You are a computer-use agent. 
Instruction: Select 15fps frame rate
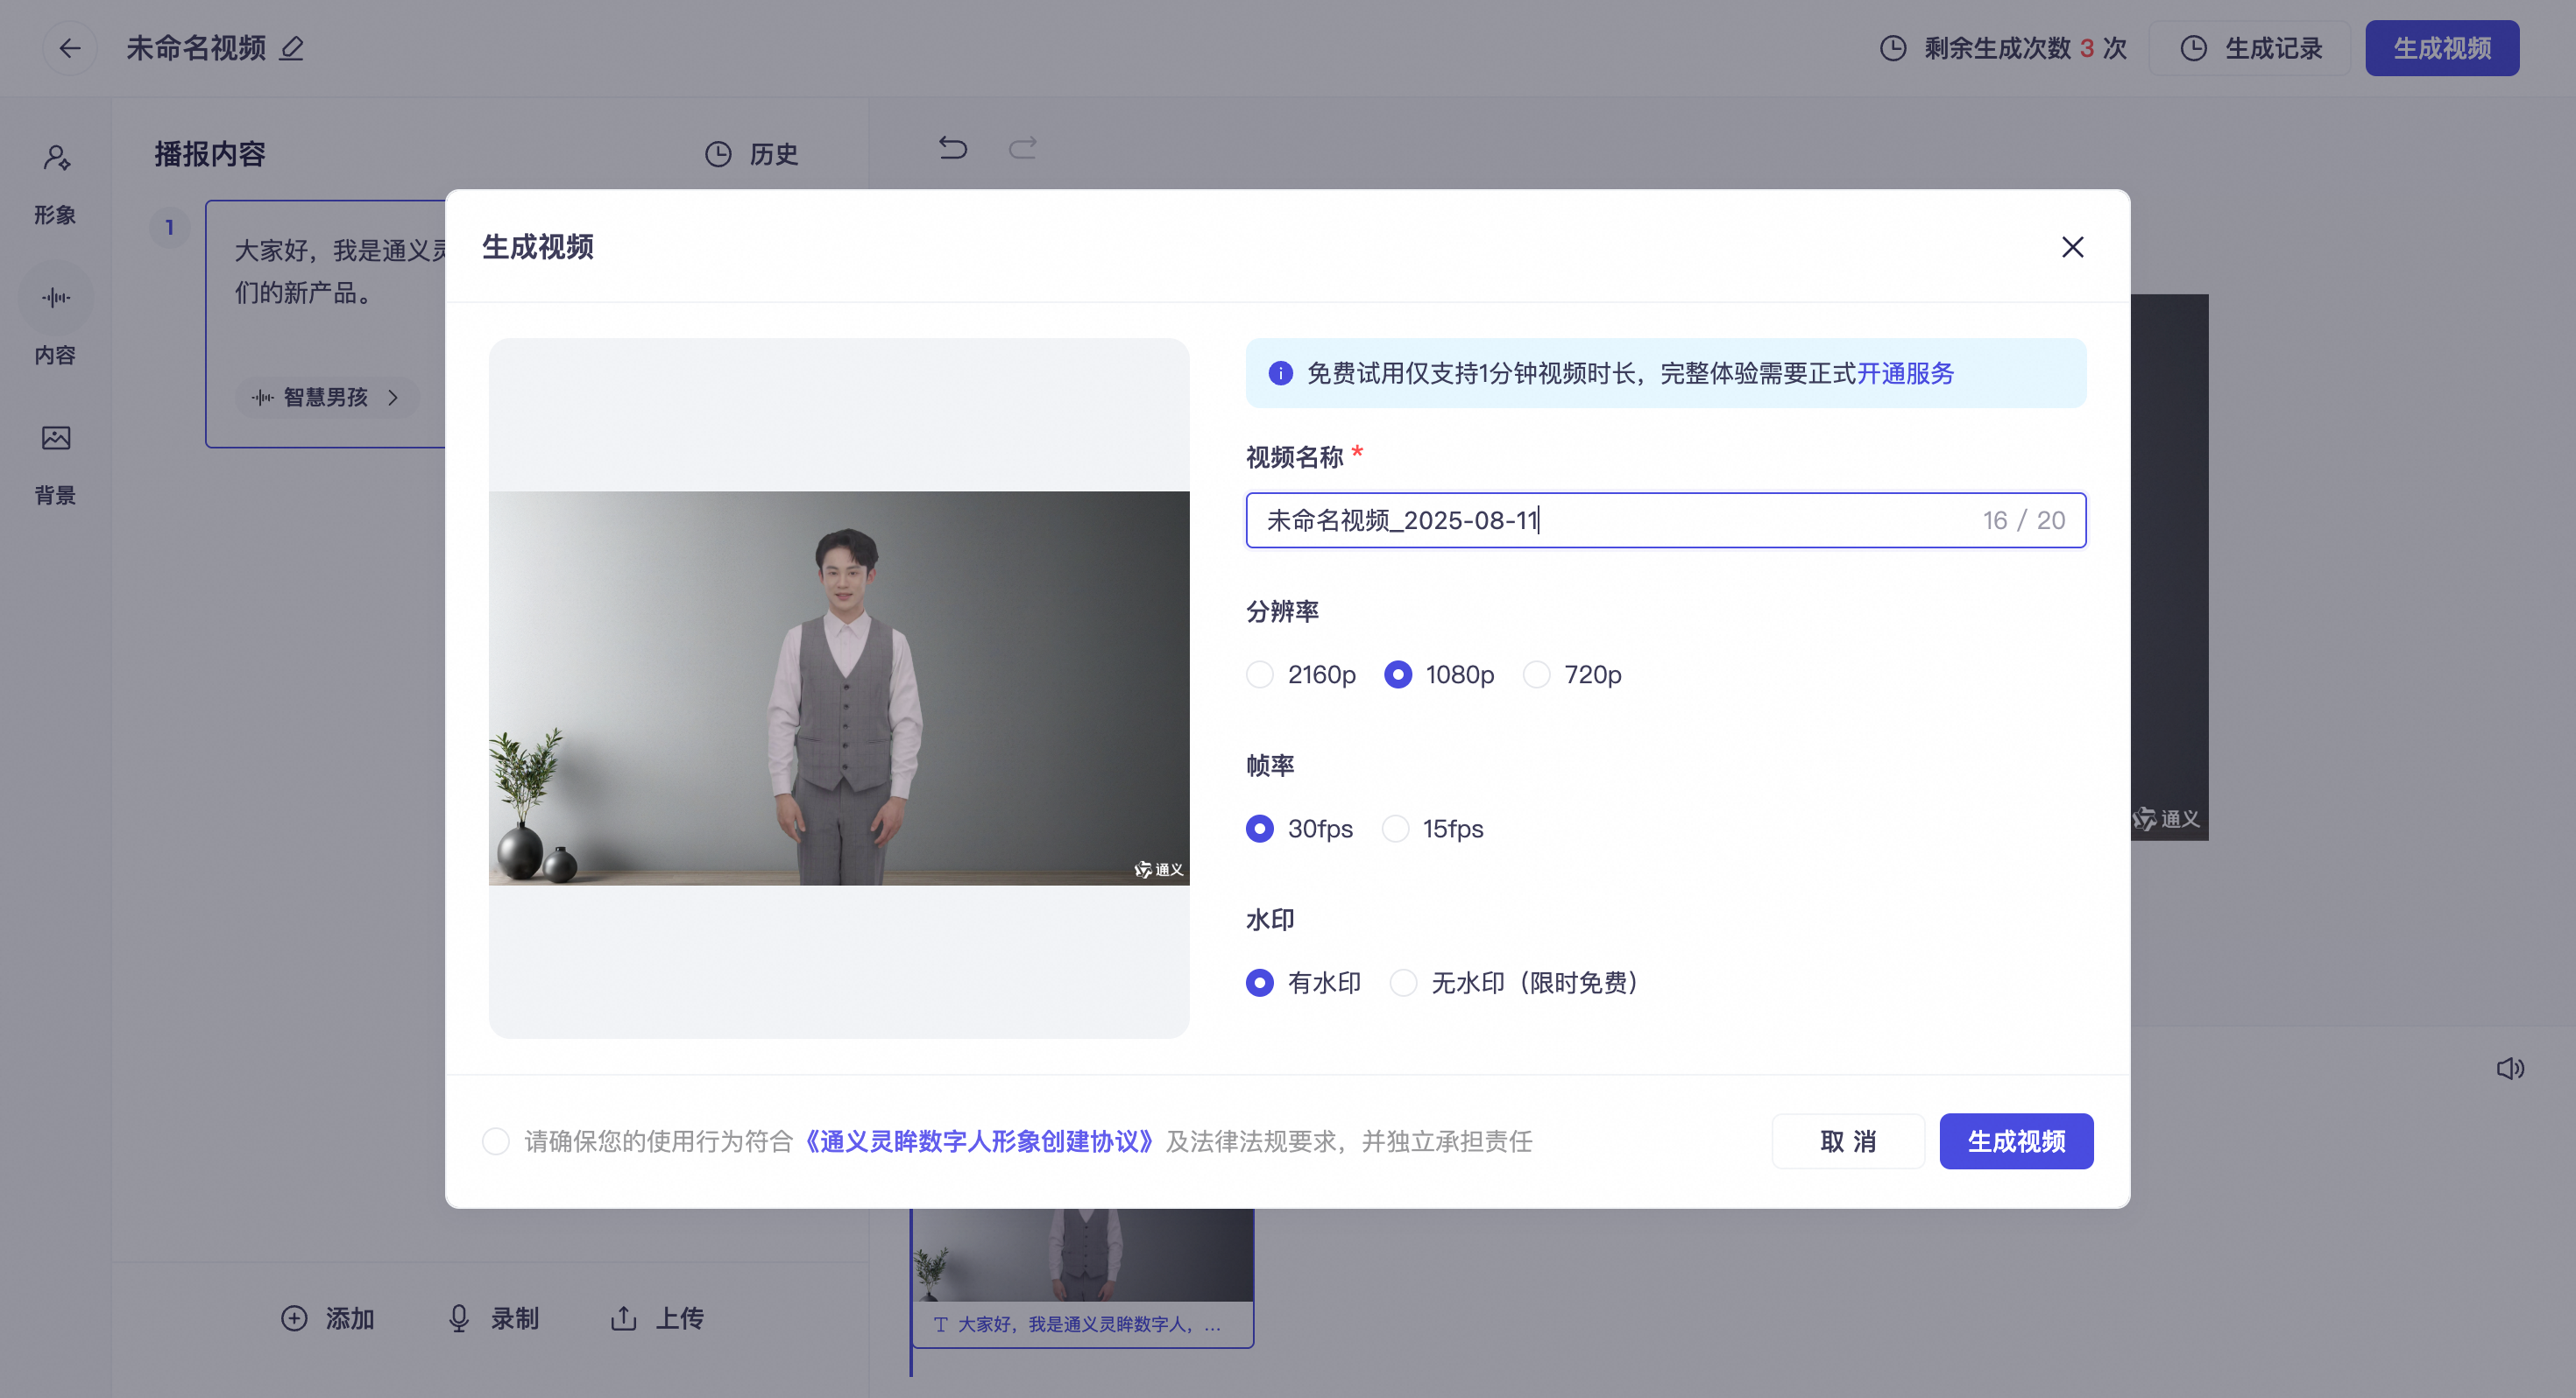click(1432, 829)
